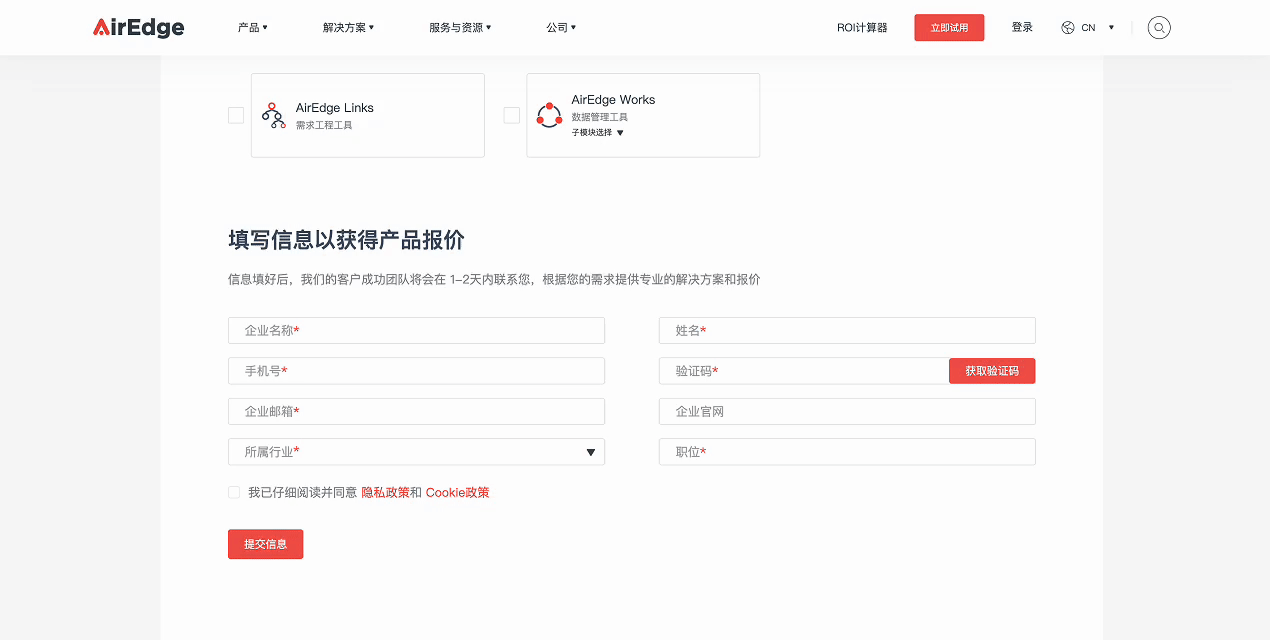This screenshot has width=1270, height=640.
Task: Focus the 企业官网 input field
Action: point(847,411)
